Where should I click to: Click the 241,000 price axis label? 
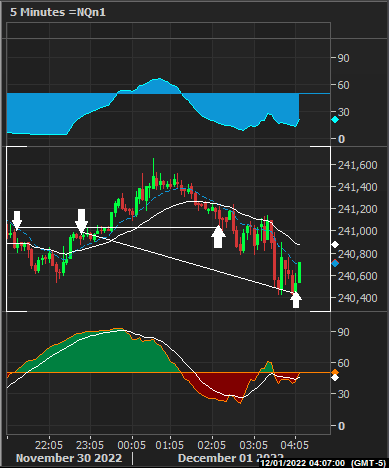(x=358, y=231)
